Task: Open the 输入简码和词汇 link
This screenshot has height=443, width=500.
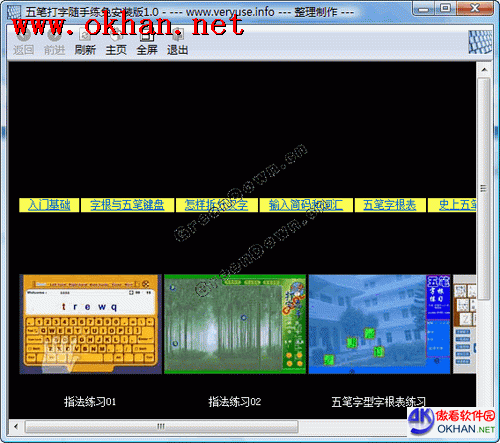Action: pos(306,205)
